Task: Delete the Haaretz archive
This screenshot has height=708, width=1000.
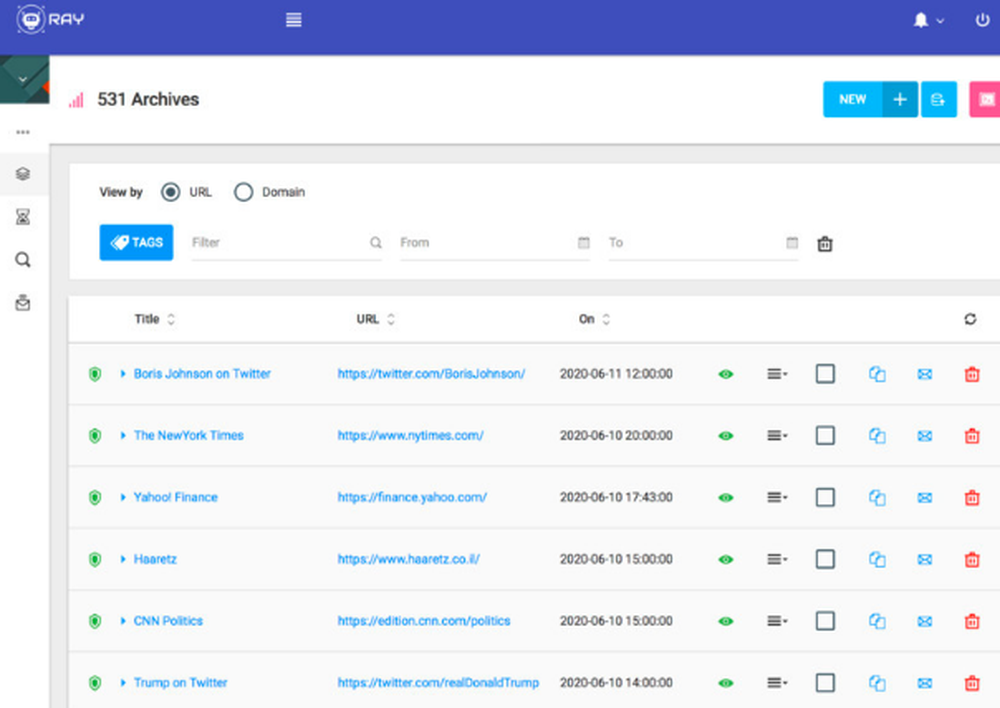Action: [x=972, y=559]
